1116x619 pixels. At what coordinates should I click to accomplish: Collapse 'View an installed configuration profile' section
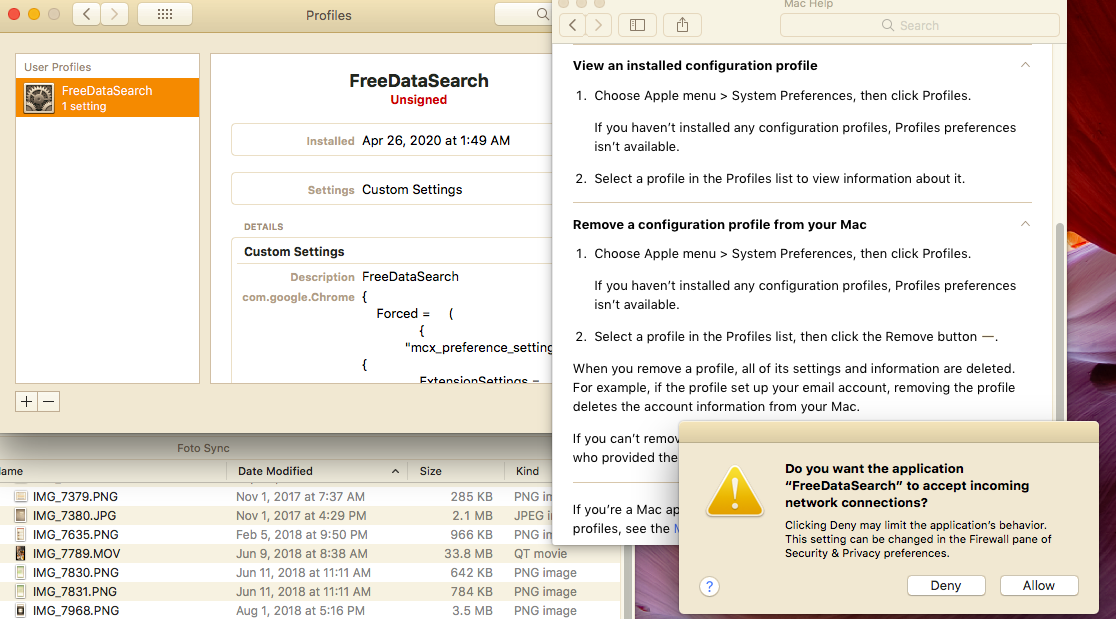click(1025, 65)
